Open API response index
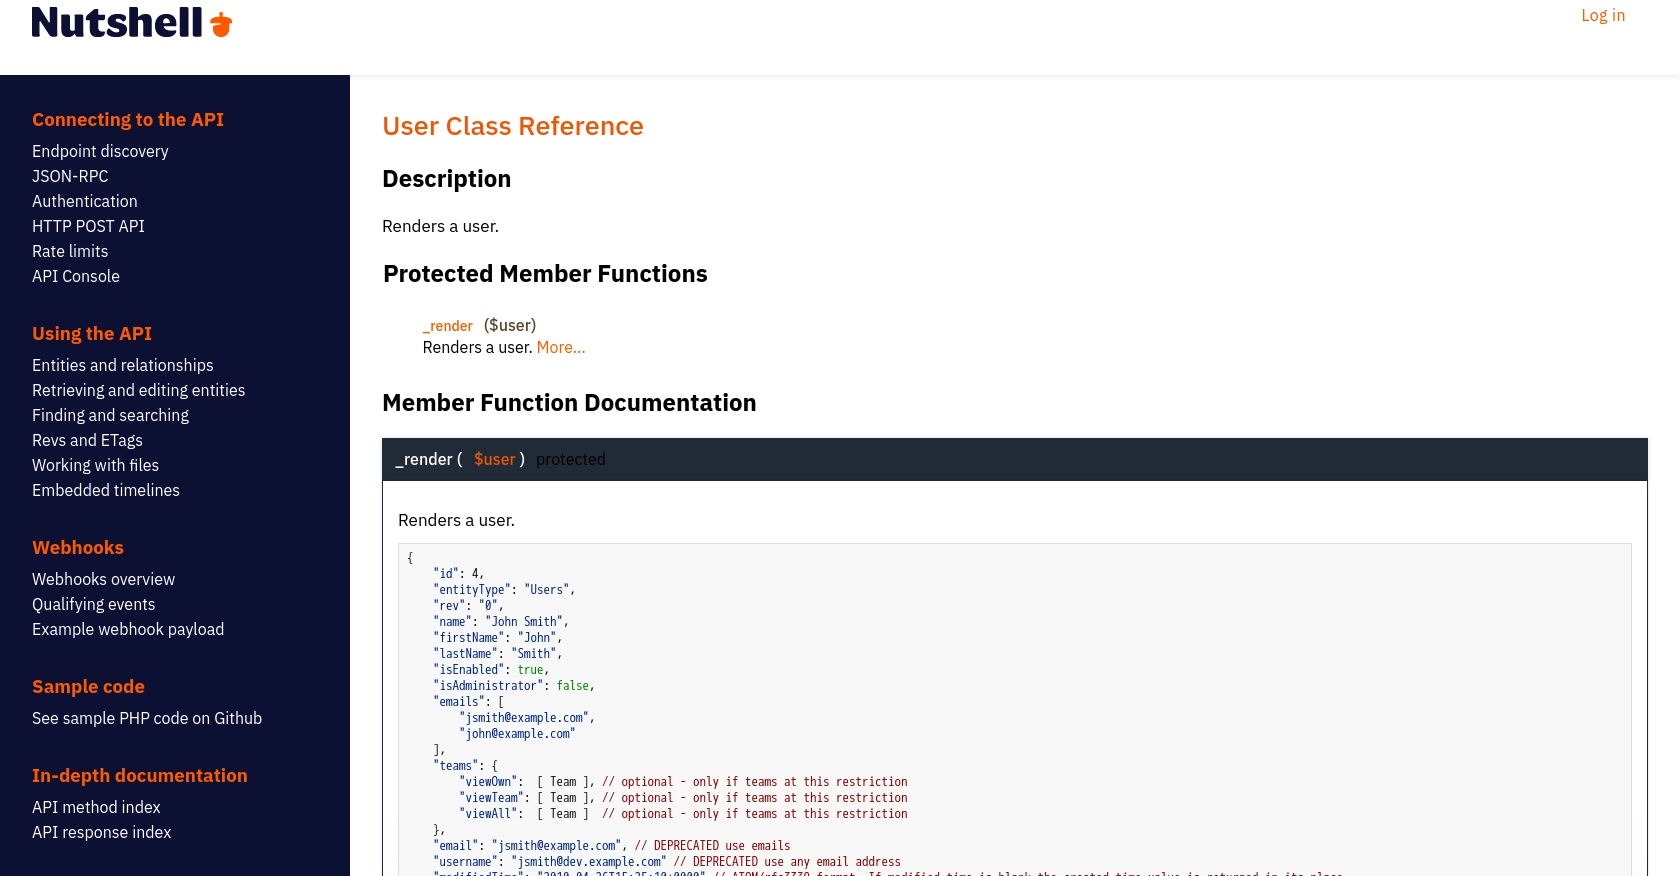 coord(101,832)
